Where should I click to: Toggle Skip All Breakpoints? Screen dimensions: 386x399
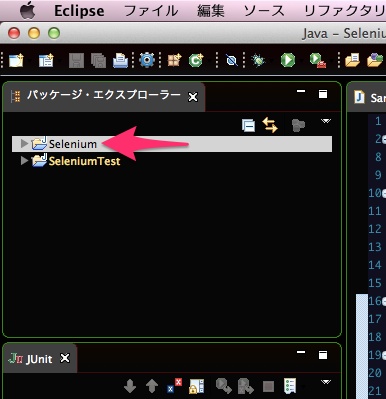[232, 61]
